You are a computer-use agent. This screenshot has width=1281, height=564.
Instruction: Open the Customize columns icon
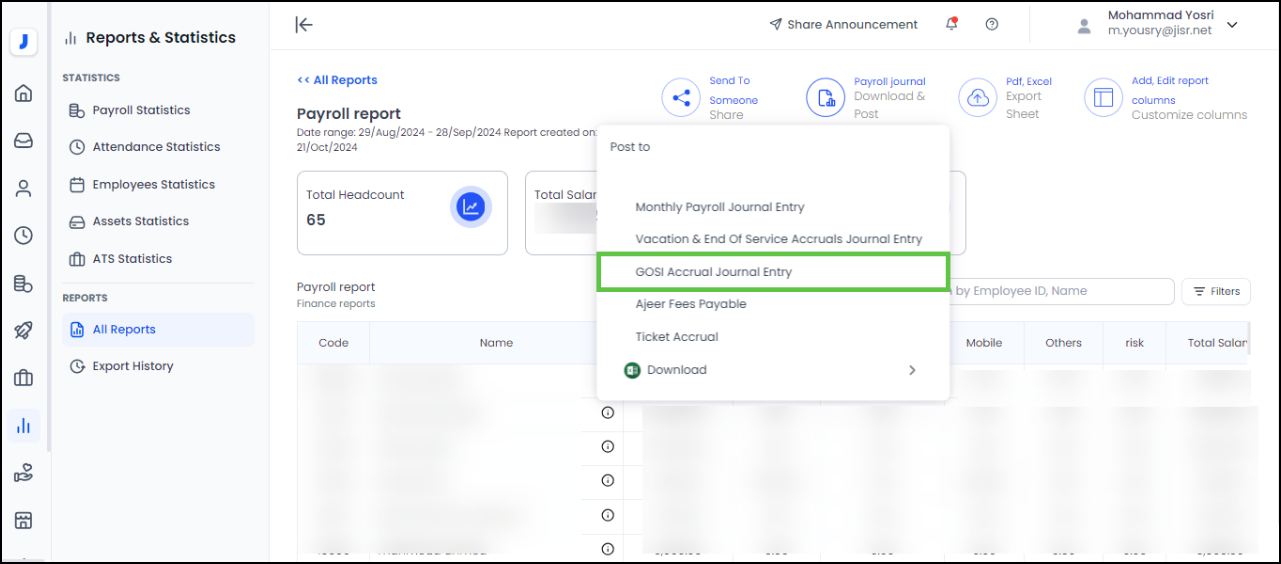coord(1104,98)
